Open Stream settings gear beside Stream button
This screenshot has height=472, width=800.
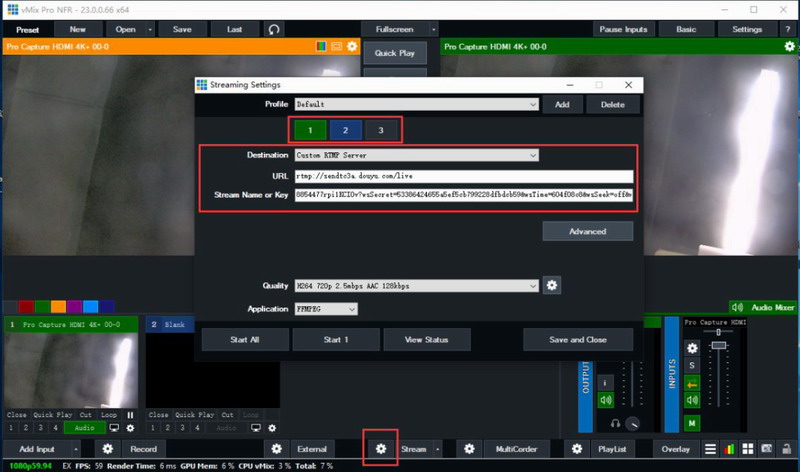381,450
